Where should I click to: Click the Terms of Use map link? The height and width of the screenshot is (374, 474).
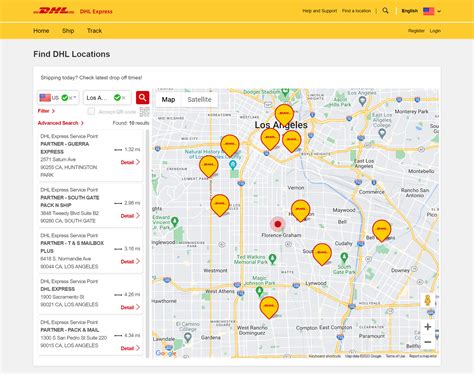pos(395,356)
